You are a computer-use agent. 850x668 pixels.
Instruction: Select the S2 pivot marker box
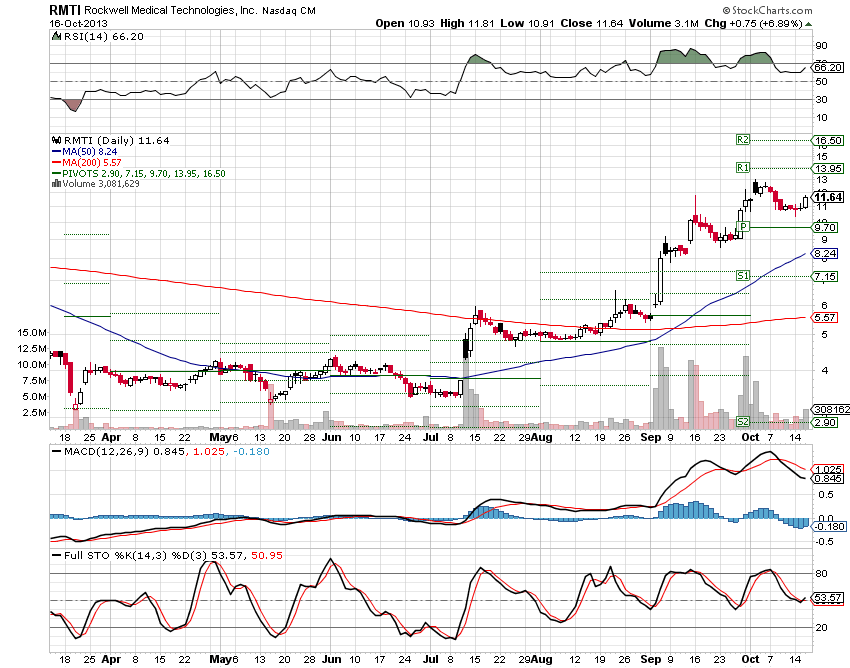743,422
